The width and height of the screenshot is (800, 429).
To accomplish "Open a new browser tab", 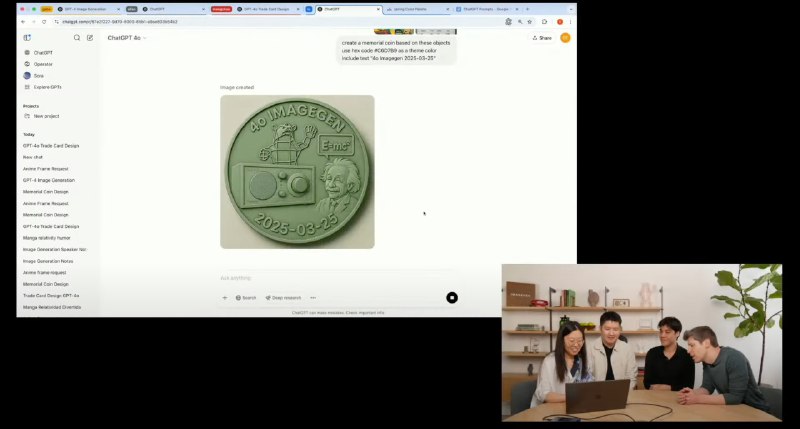I will 528,9.
